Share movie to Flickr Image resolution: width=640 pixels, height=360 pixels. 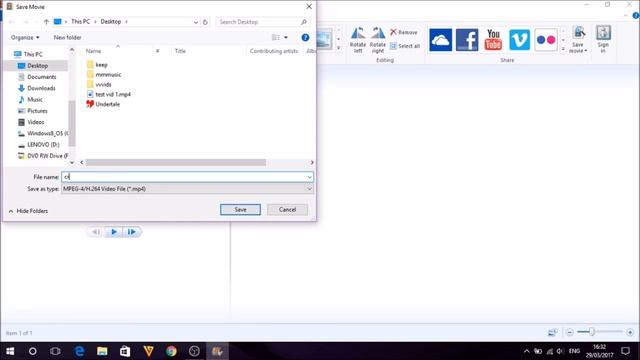tap(546, 40)
